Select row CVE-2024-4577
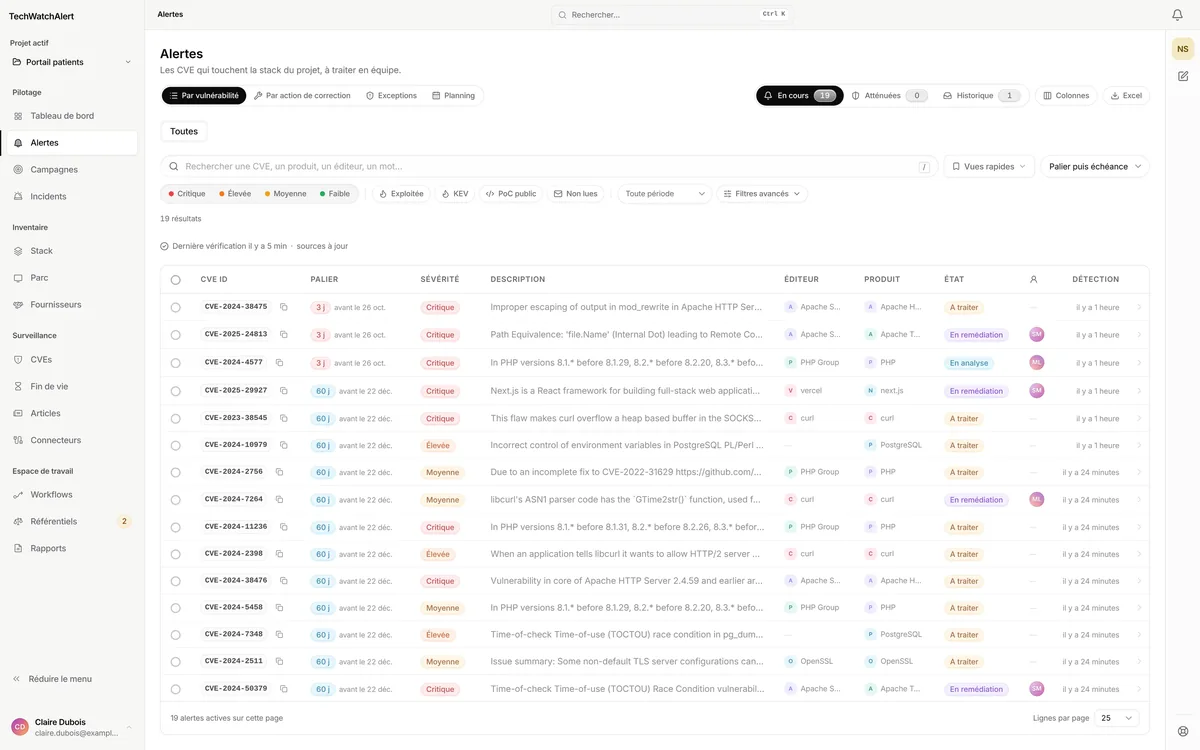The height and width of the screenshot is (750, 1200). [175, 363]
